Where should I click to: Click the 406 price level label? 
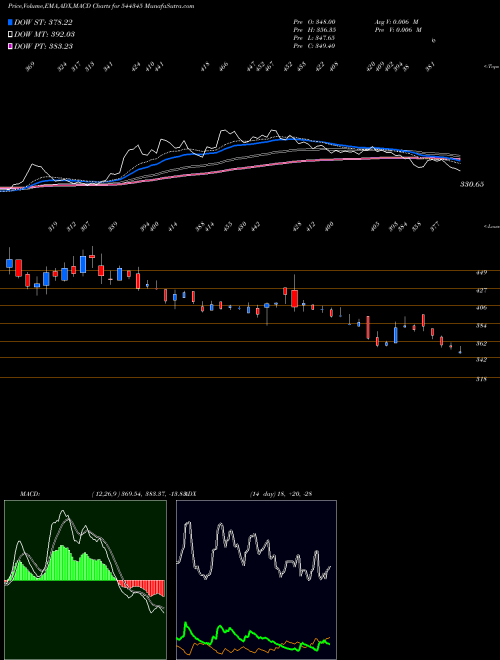point(481,308)
